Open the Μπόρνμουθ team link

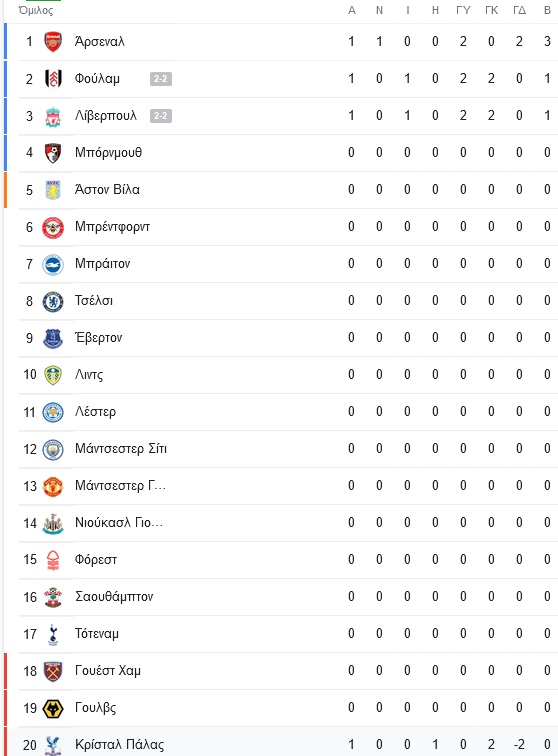(109, 153)
